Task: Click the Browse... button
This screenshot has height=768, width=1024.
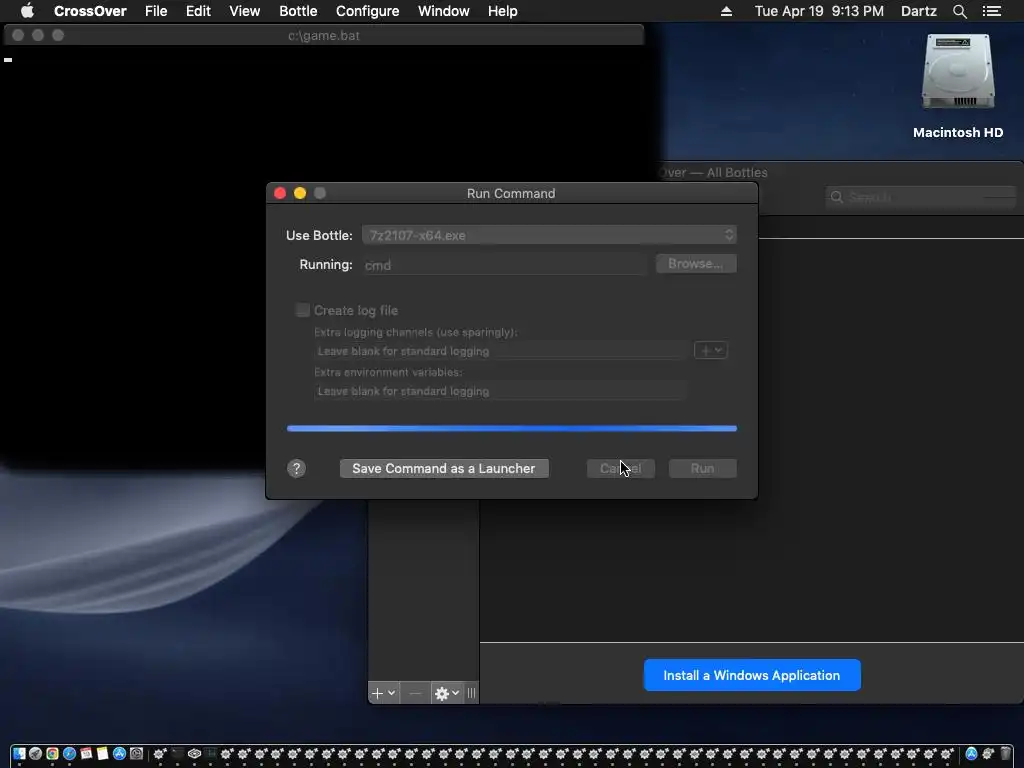Action: (x=696, y=264)
